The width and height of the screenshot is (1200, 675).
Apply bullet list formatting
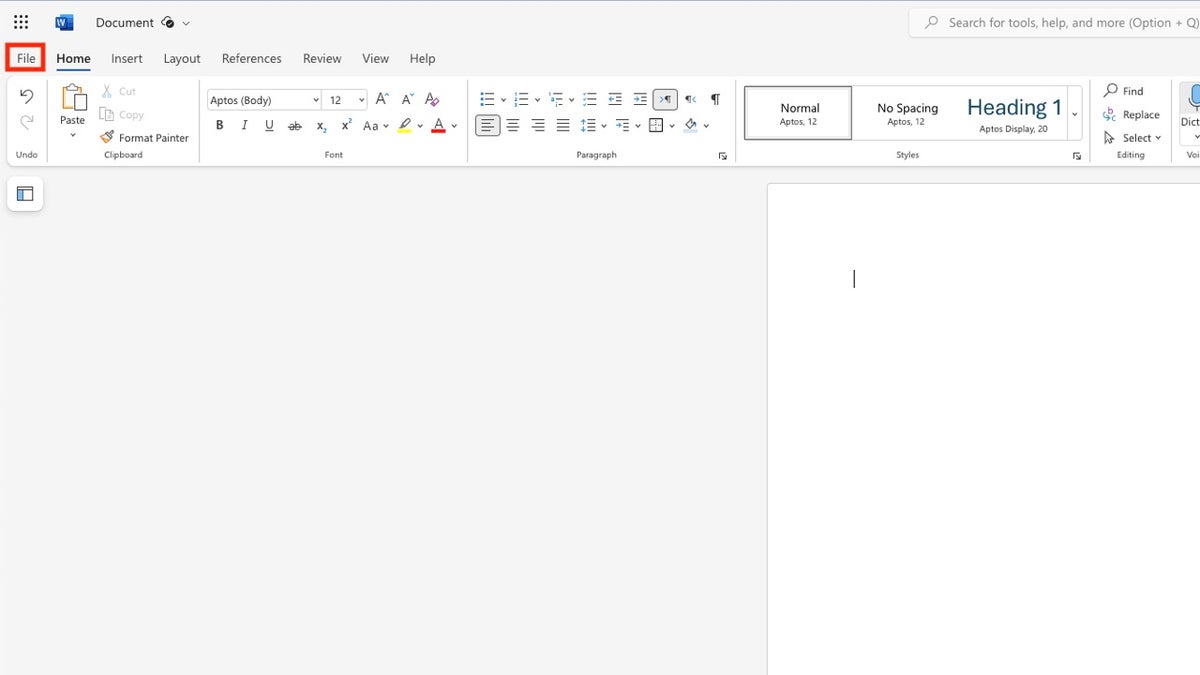pyautogui.click(x=487, y=99)
